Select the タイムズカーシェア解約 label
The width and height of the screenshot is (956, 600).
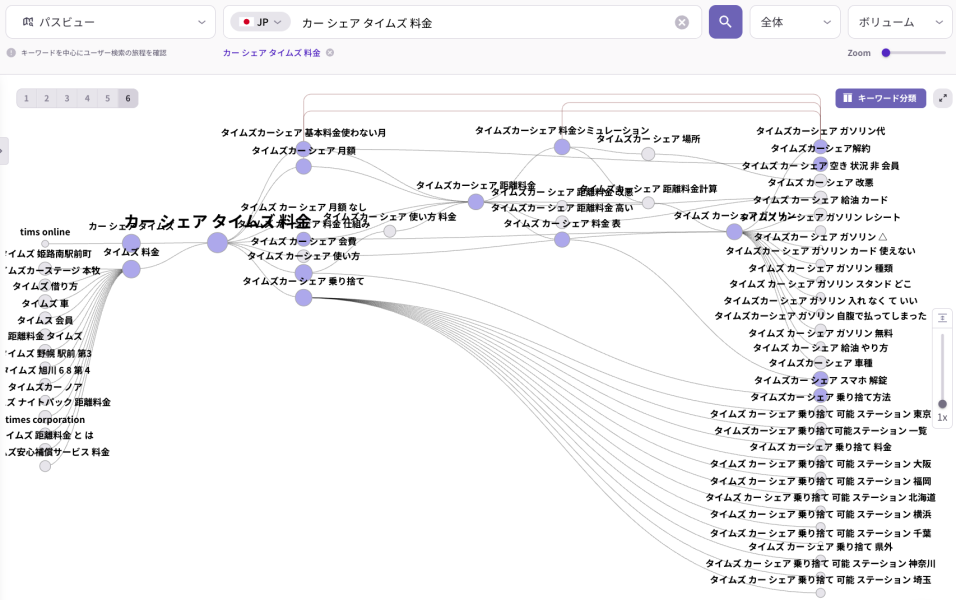coord(821,148)
